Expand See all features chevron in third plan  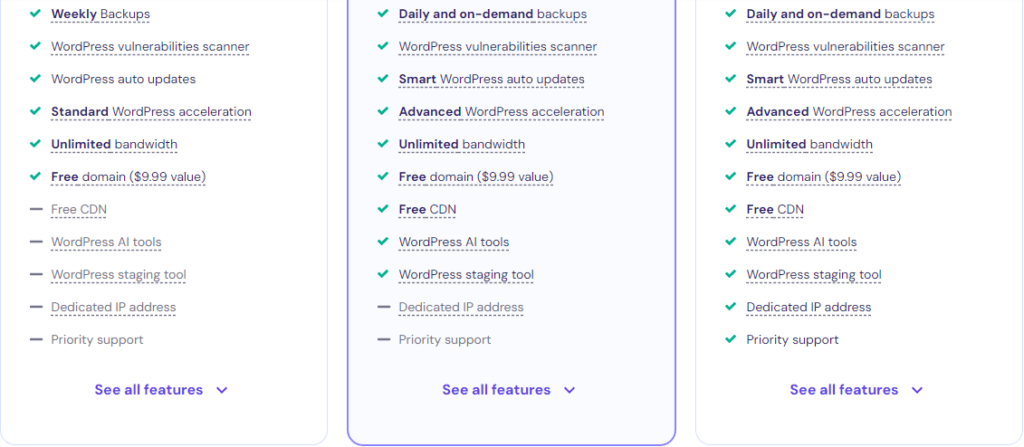(917, 390)
